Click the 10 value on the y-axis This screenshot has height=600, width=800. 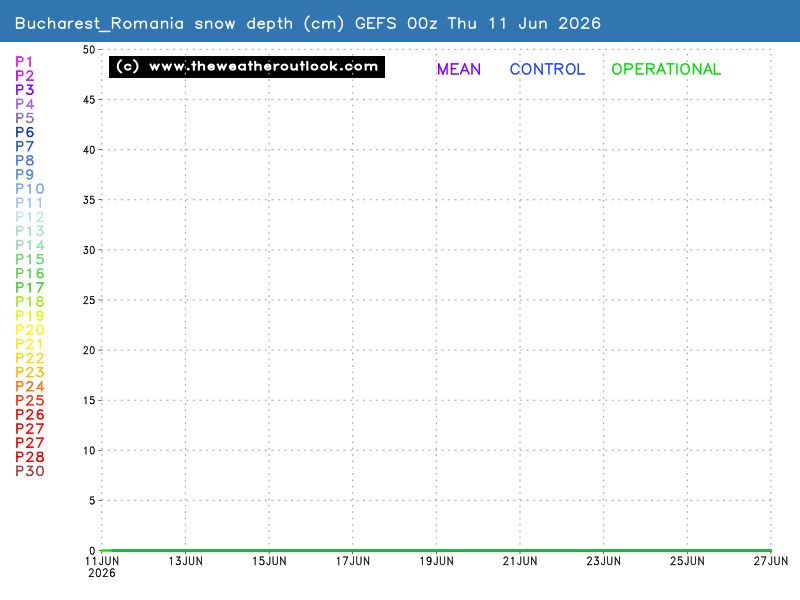pyautogui.click(x=89, y=451)
